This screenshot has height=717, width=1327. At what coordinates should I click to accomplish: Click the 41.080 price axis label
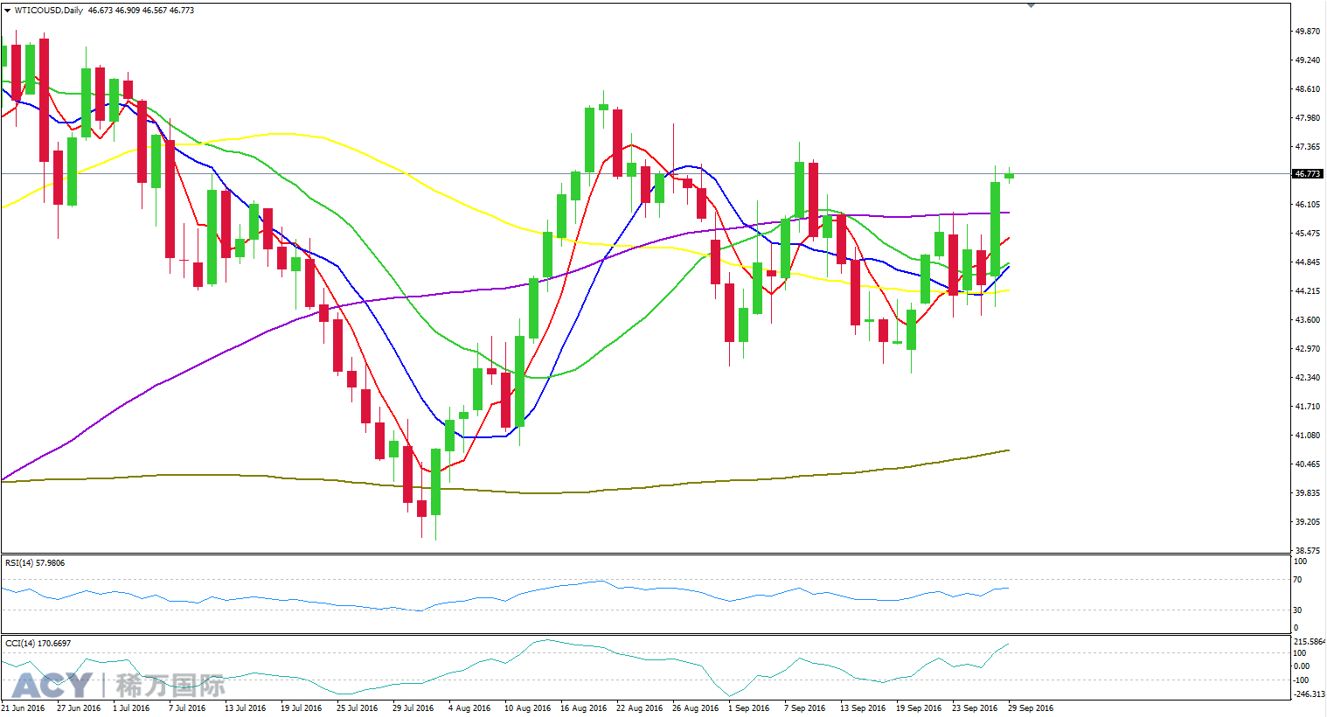(1306, 436)
